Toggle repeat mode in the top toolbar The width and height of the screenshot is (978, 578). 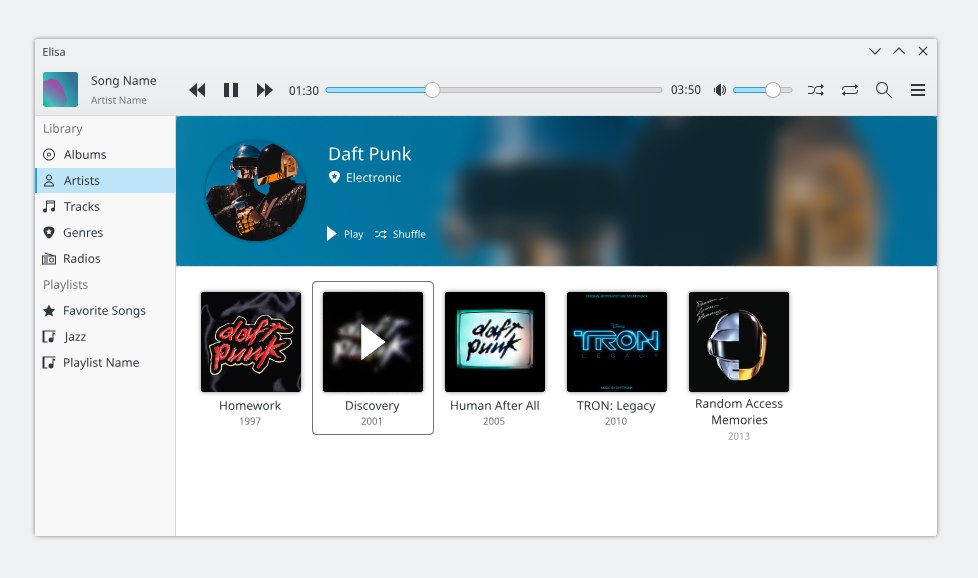850,90
